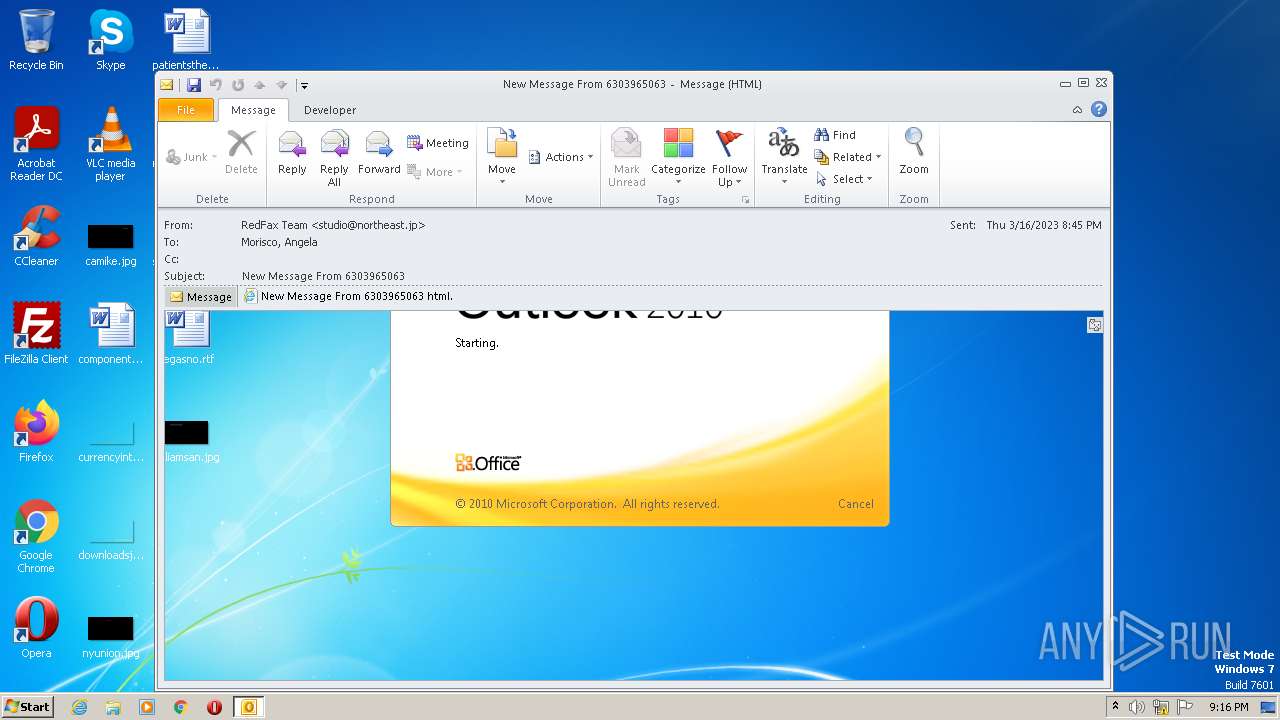Click Undo in the Quick Access Toolbar
Viewport: 1280px width, 720px height.
coord(216,85)
